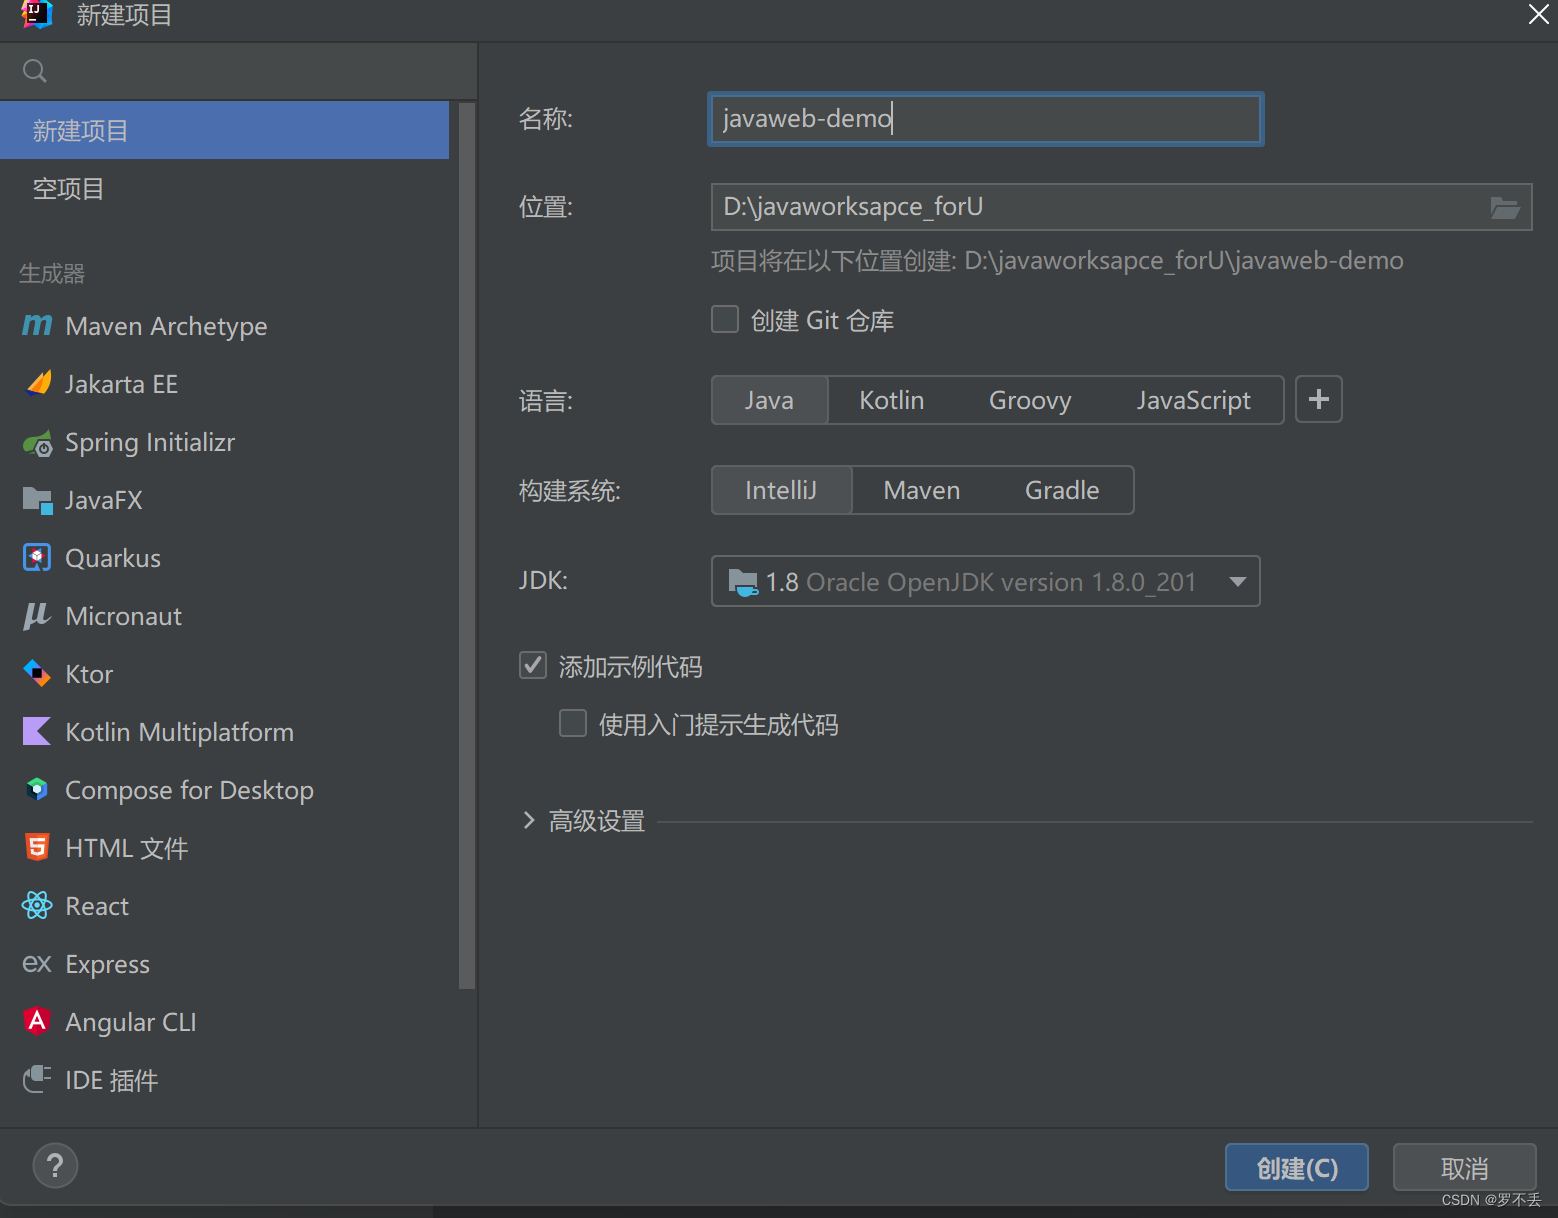
Task: Select Compose for Desktop text
Action: [189, 790]
